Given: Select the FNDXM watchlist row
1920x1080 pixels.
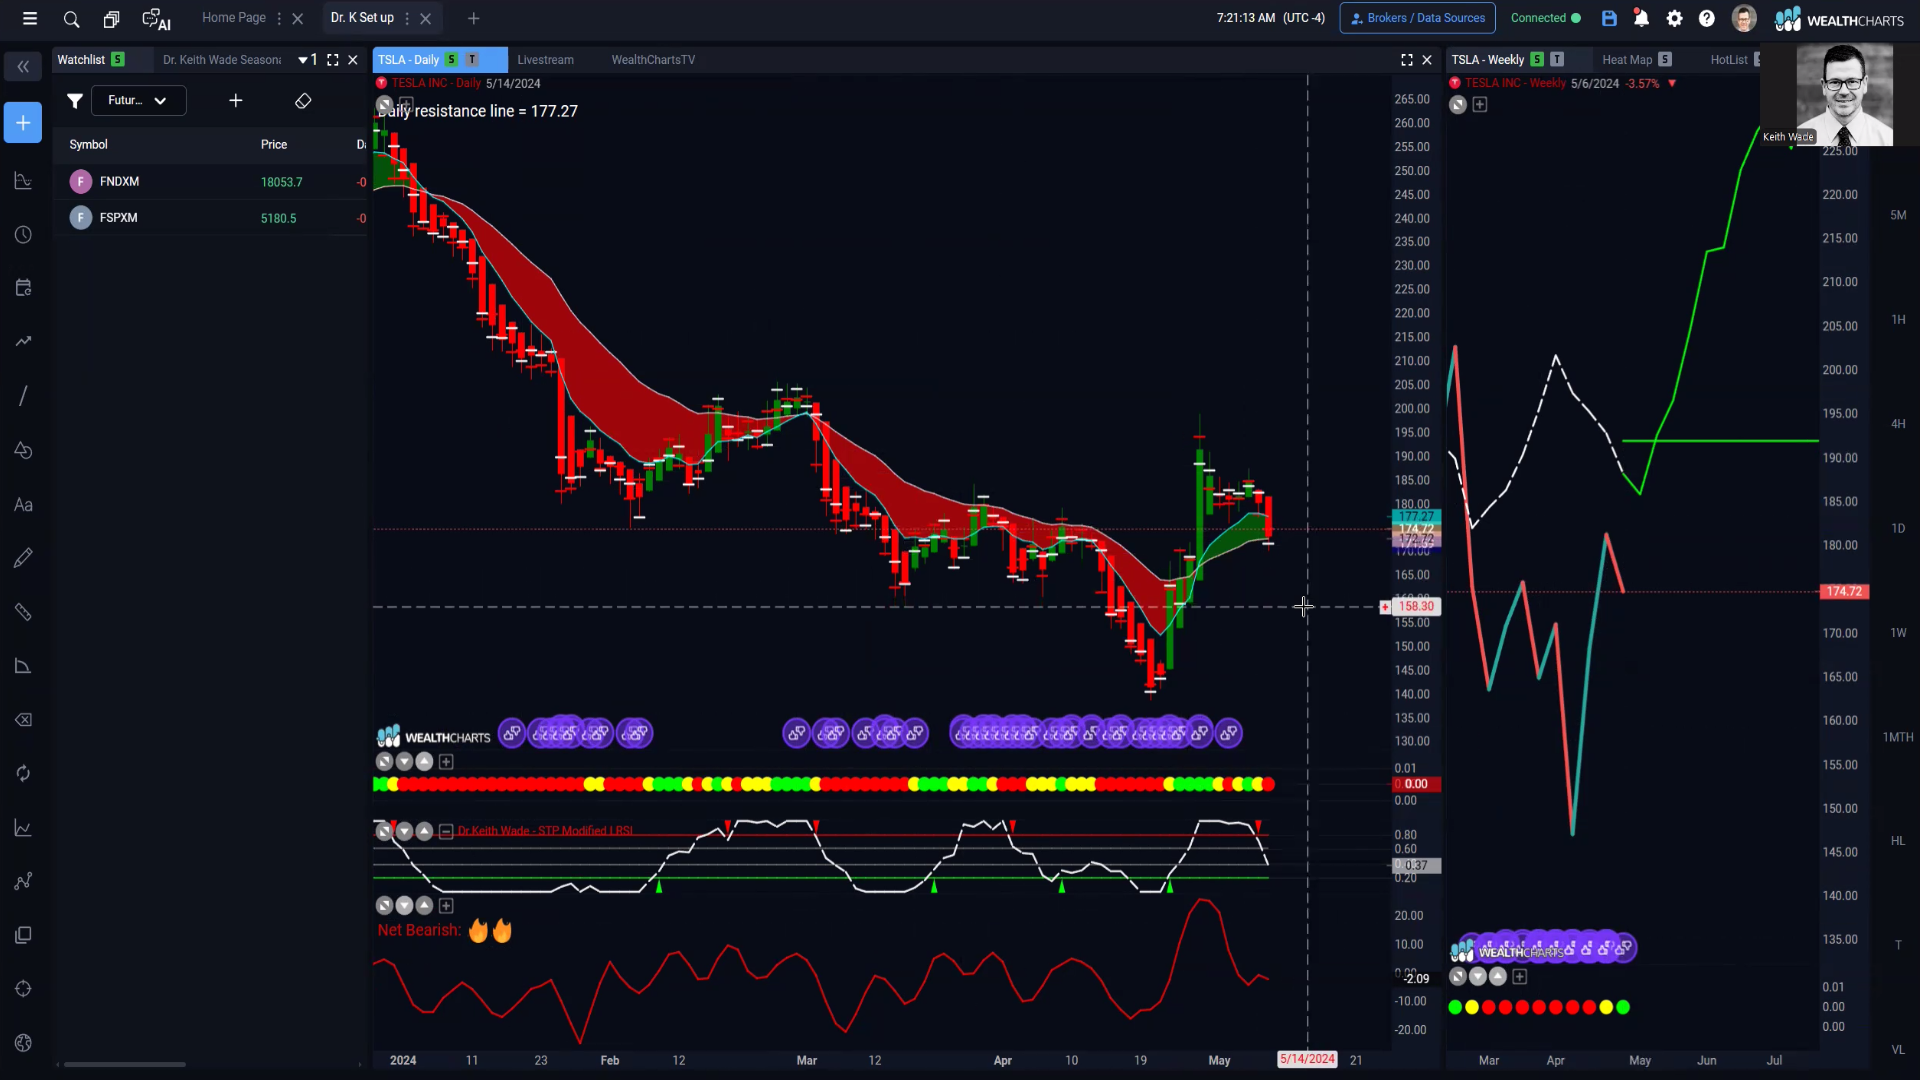Looking at the screenshot, I should coord(211,181).
